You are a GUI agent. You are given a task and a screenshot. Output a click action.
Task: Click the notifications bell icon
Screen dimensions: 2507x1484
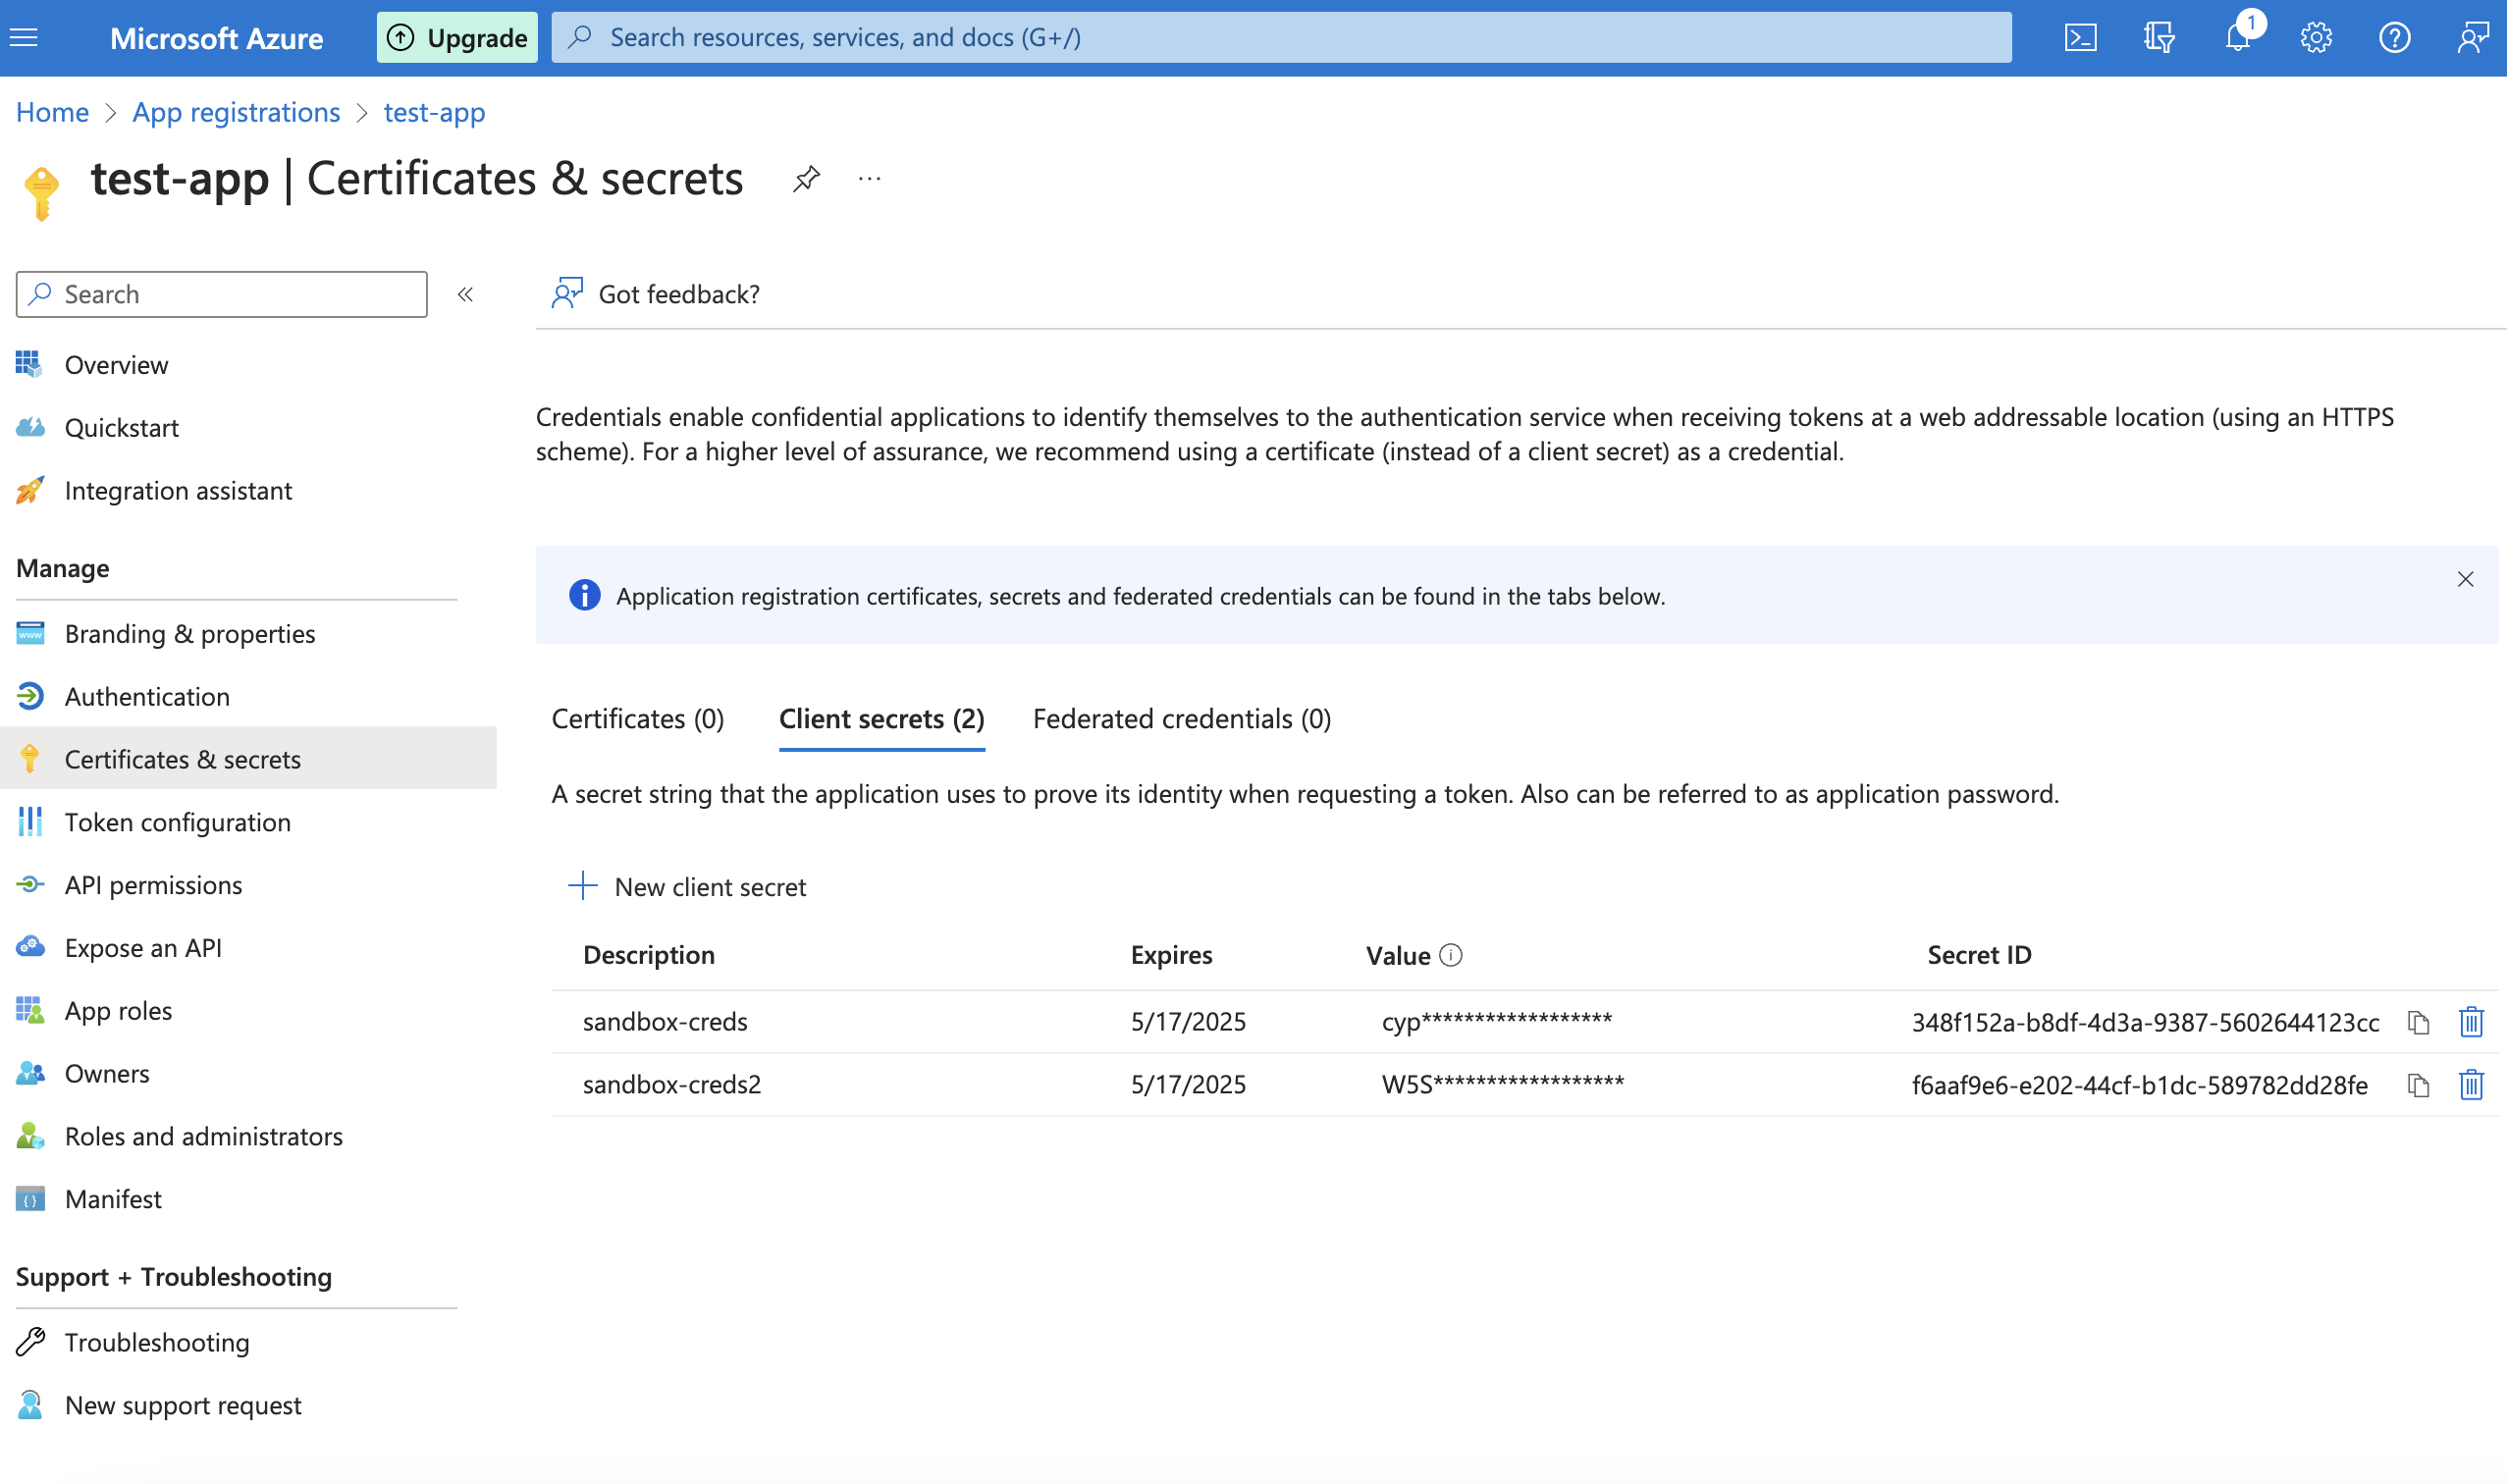(x=2237, y=38)
